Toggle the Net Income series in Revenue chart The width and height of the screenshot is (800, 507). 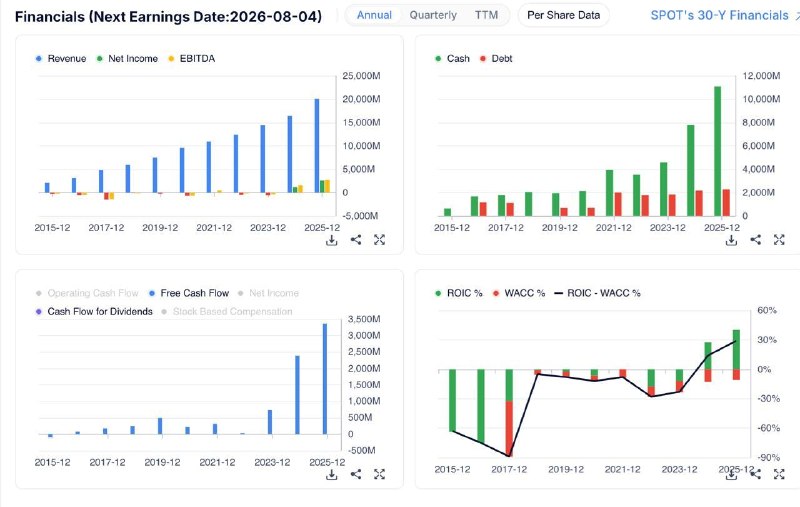(127, 59)
